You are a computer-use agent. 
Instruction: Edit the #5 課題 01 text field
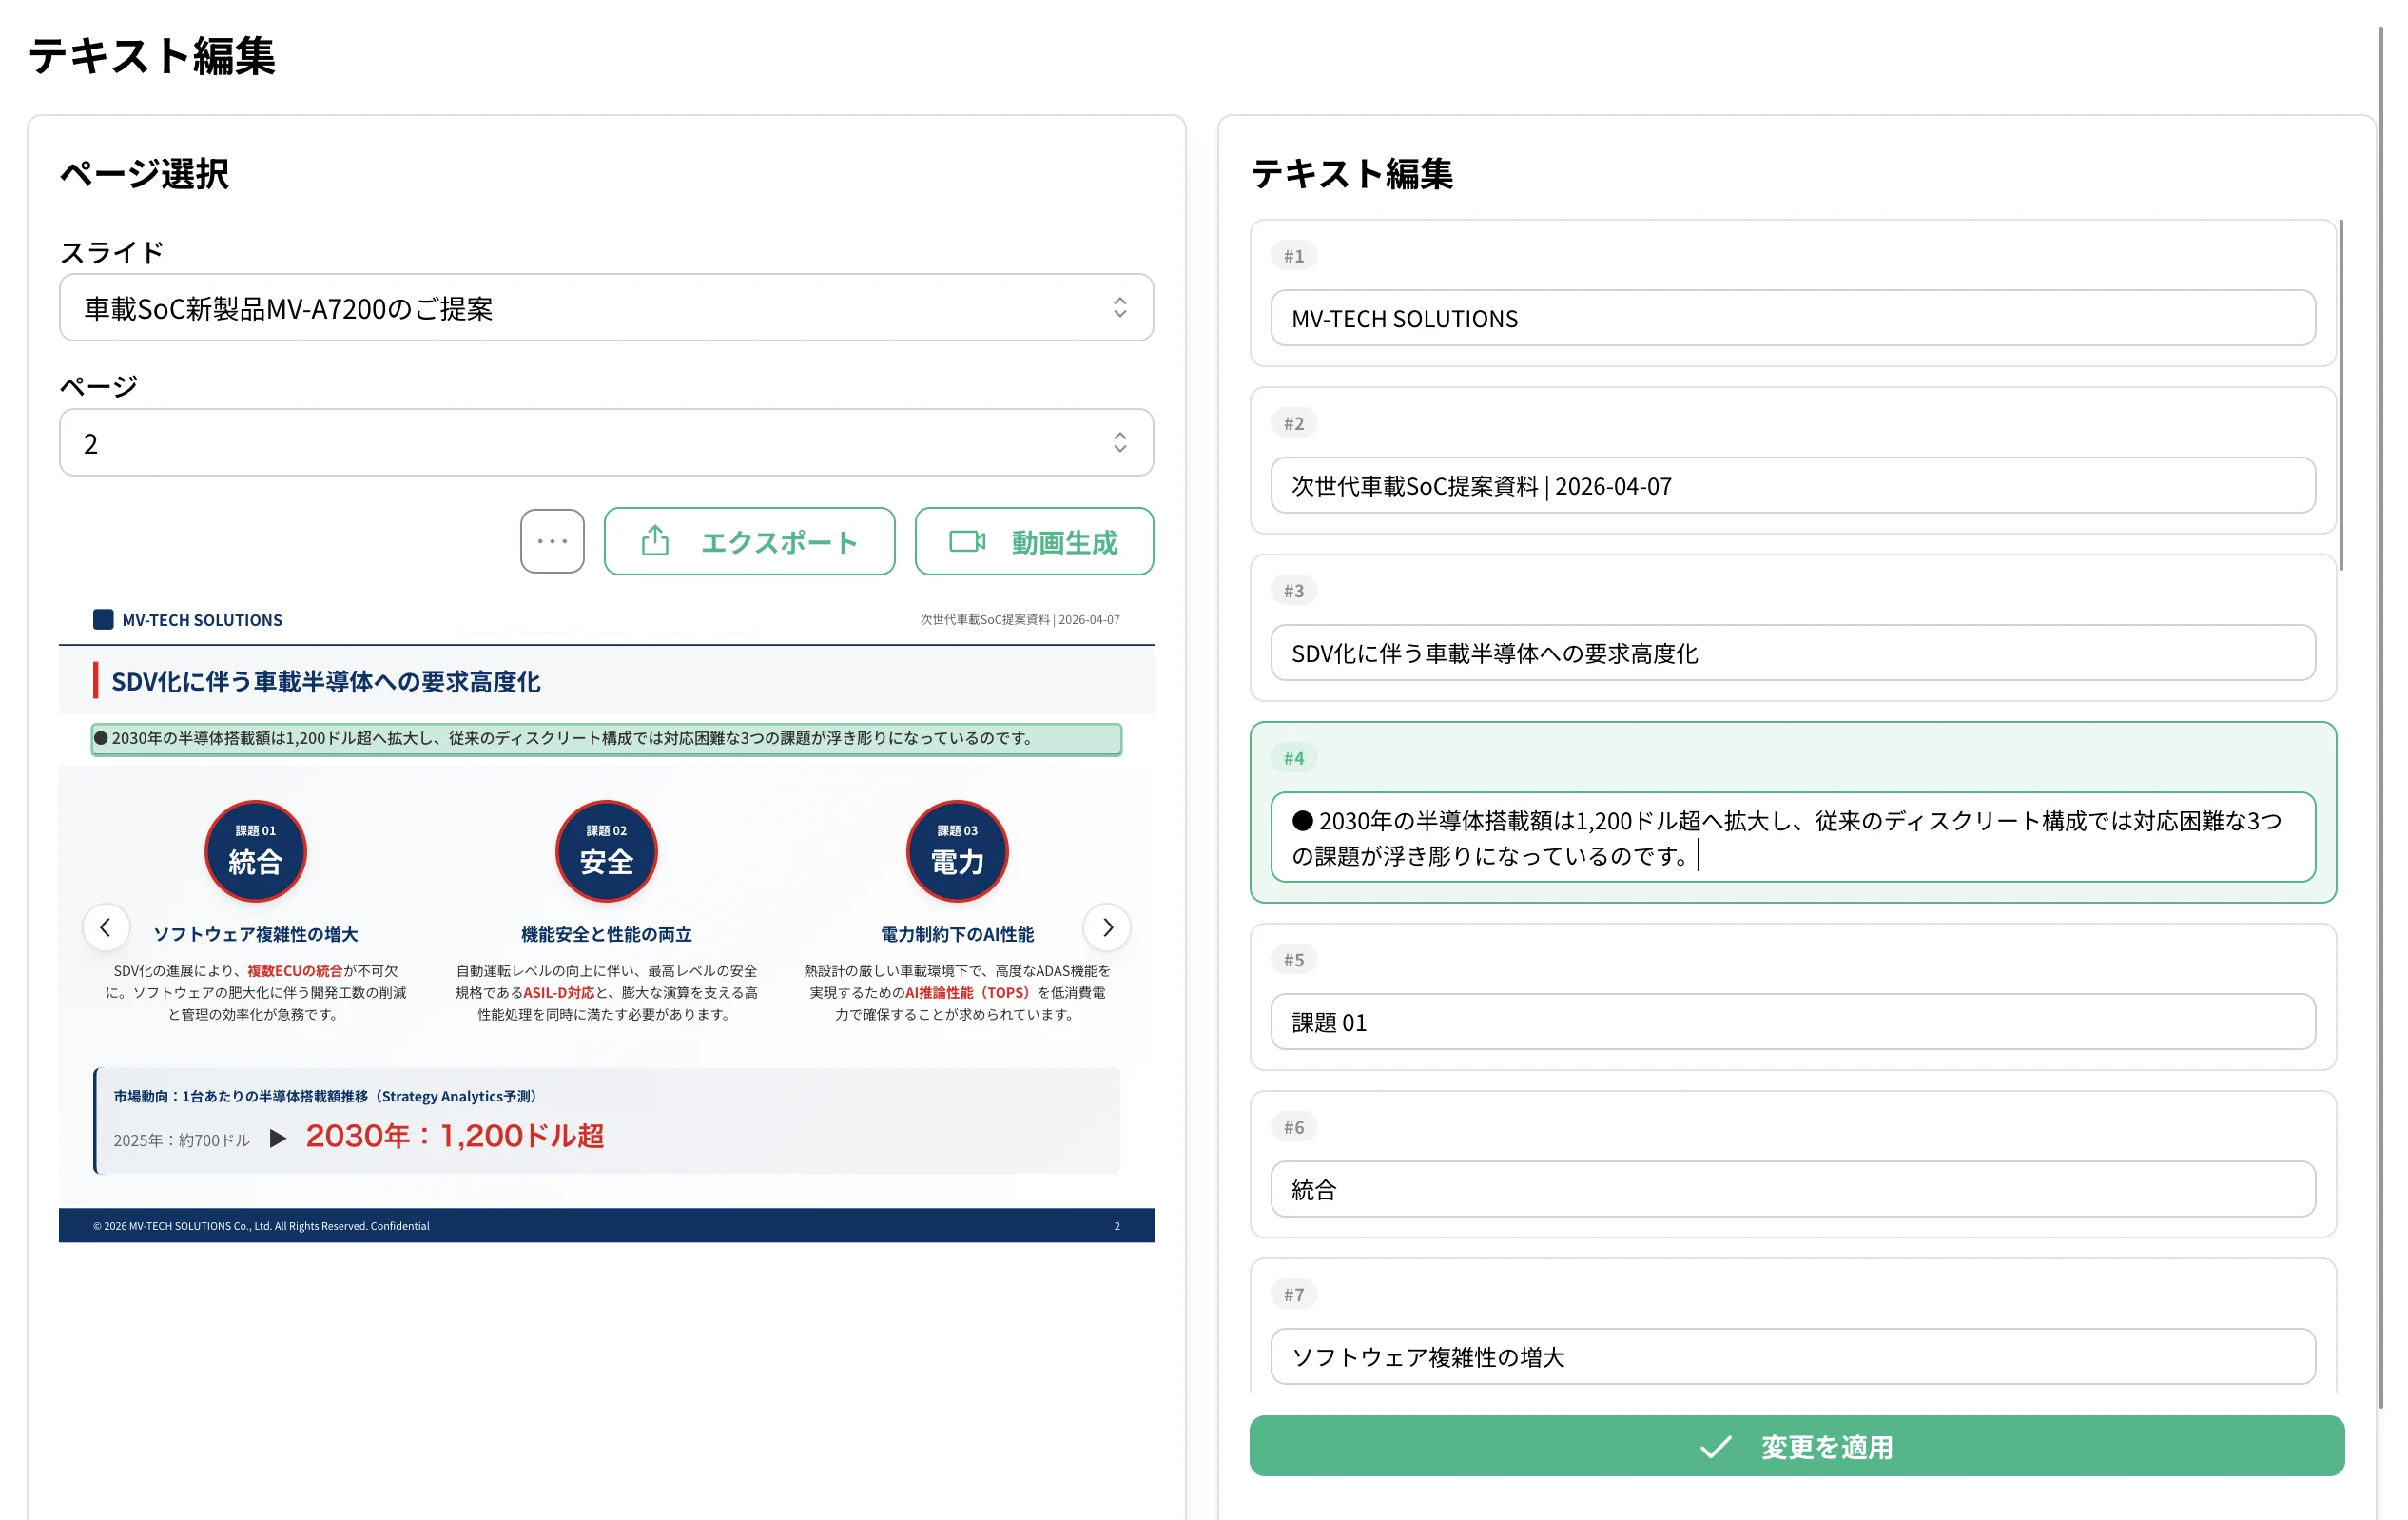click(1792, 1022)
